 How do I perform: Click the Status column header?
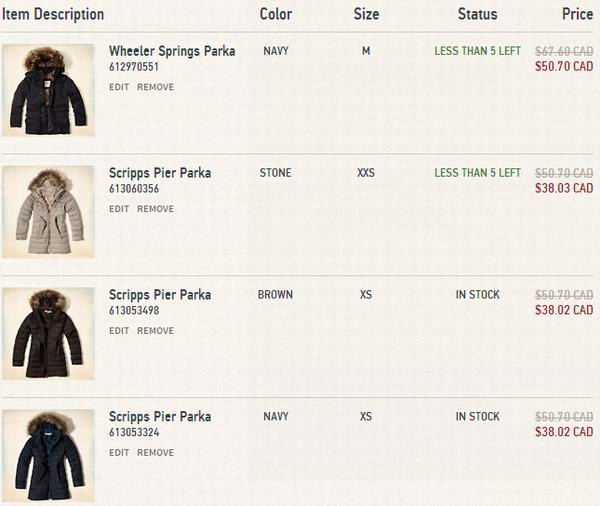tap(477, 14)
